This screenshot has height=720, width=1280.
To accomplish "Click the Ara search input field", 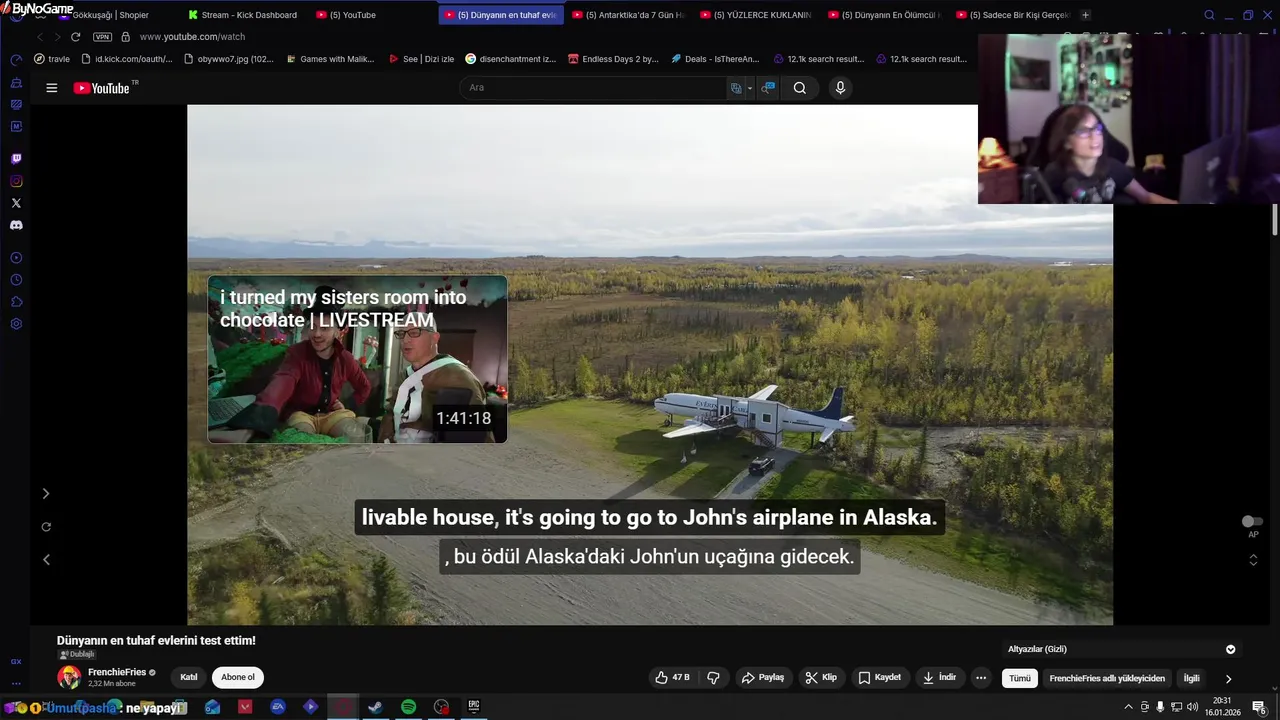I will [x=595, y=88].
